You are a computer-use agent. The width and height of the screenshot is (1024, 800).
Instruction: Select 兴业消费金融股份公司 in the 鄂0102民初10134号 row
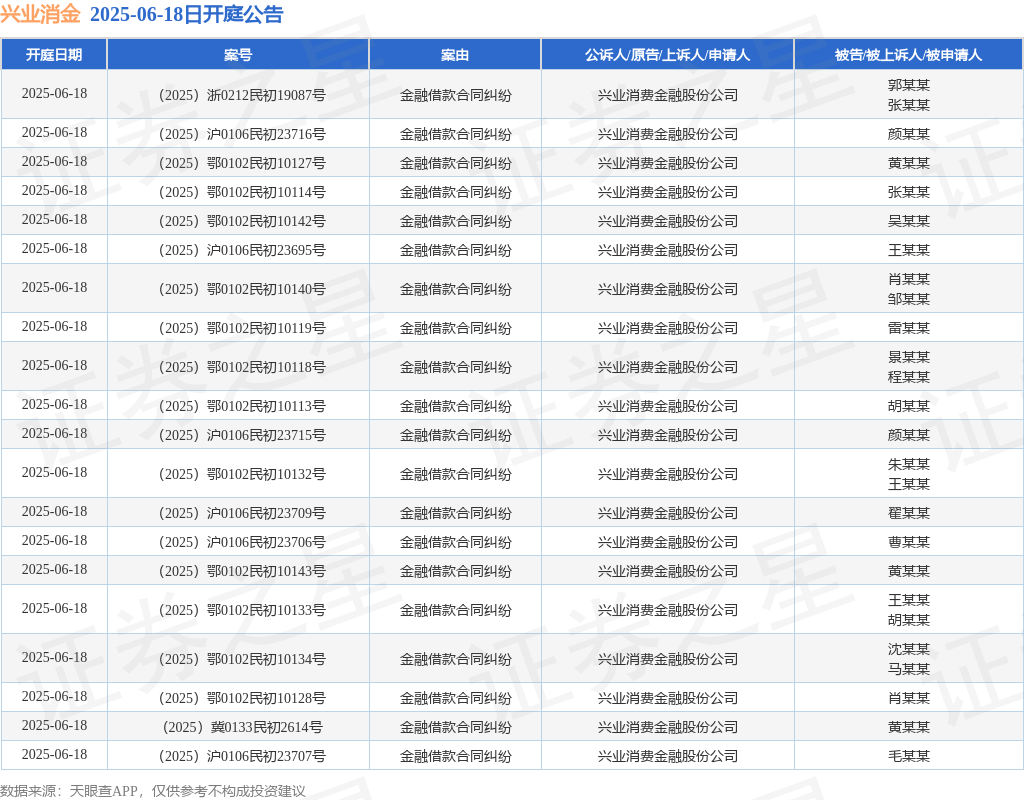point(667,659)
